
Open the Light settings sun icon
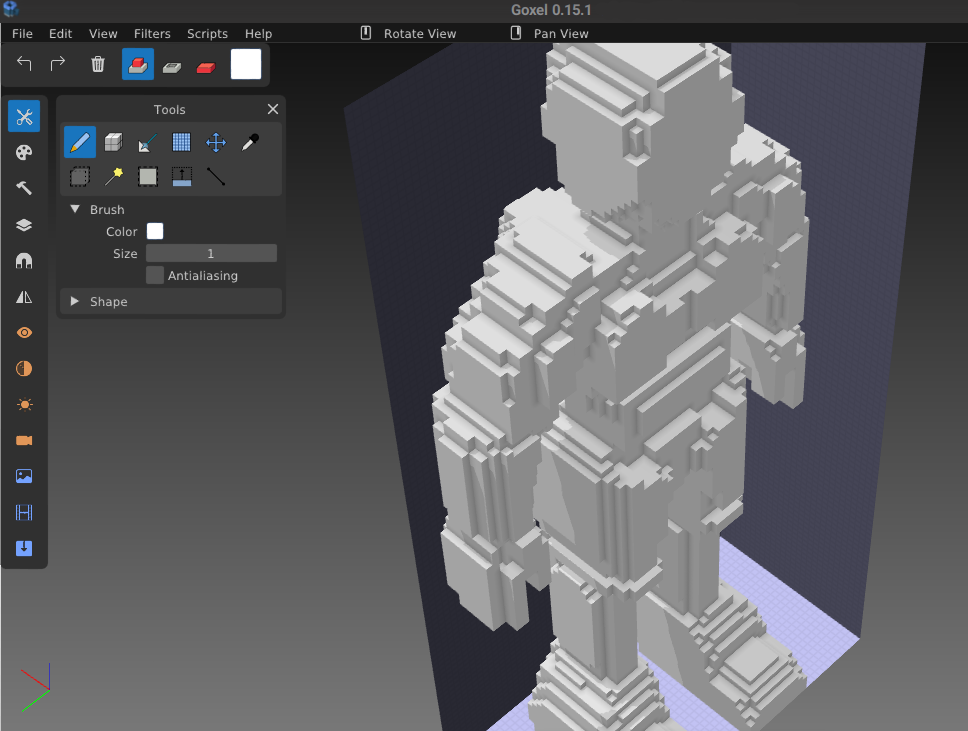24,405
